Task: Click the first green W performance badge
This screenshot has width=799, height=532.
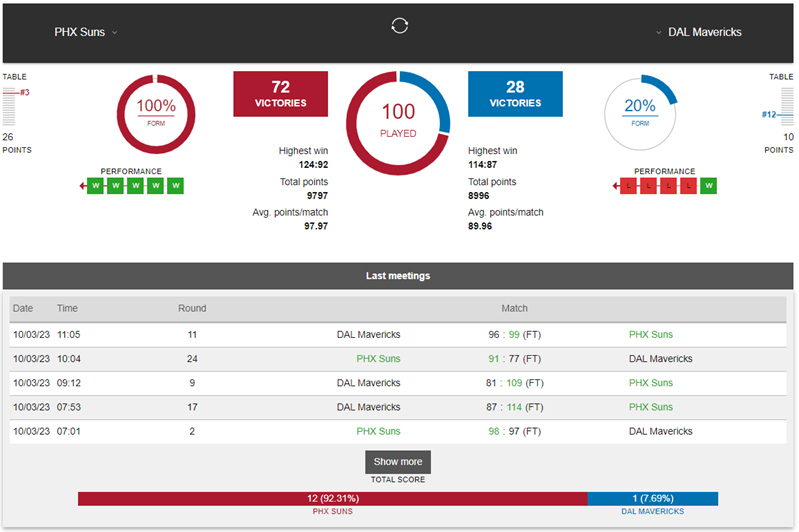Action: [x=96, y=186]
